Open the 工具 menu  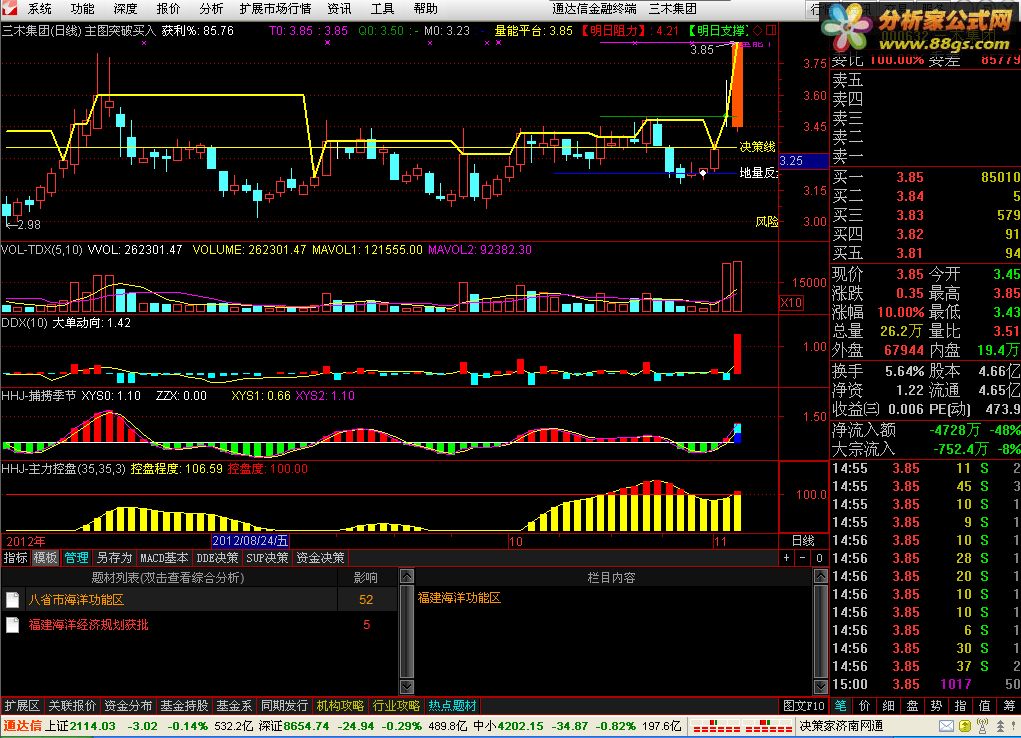point(382,8)
